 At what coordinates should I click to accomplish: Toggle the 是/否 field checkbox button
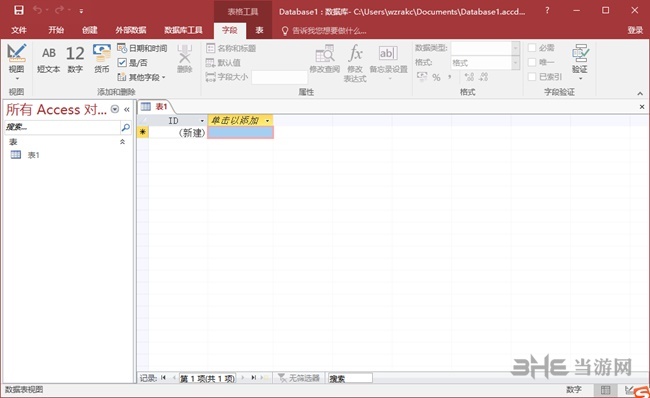[x=132, y=63]
